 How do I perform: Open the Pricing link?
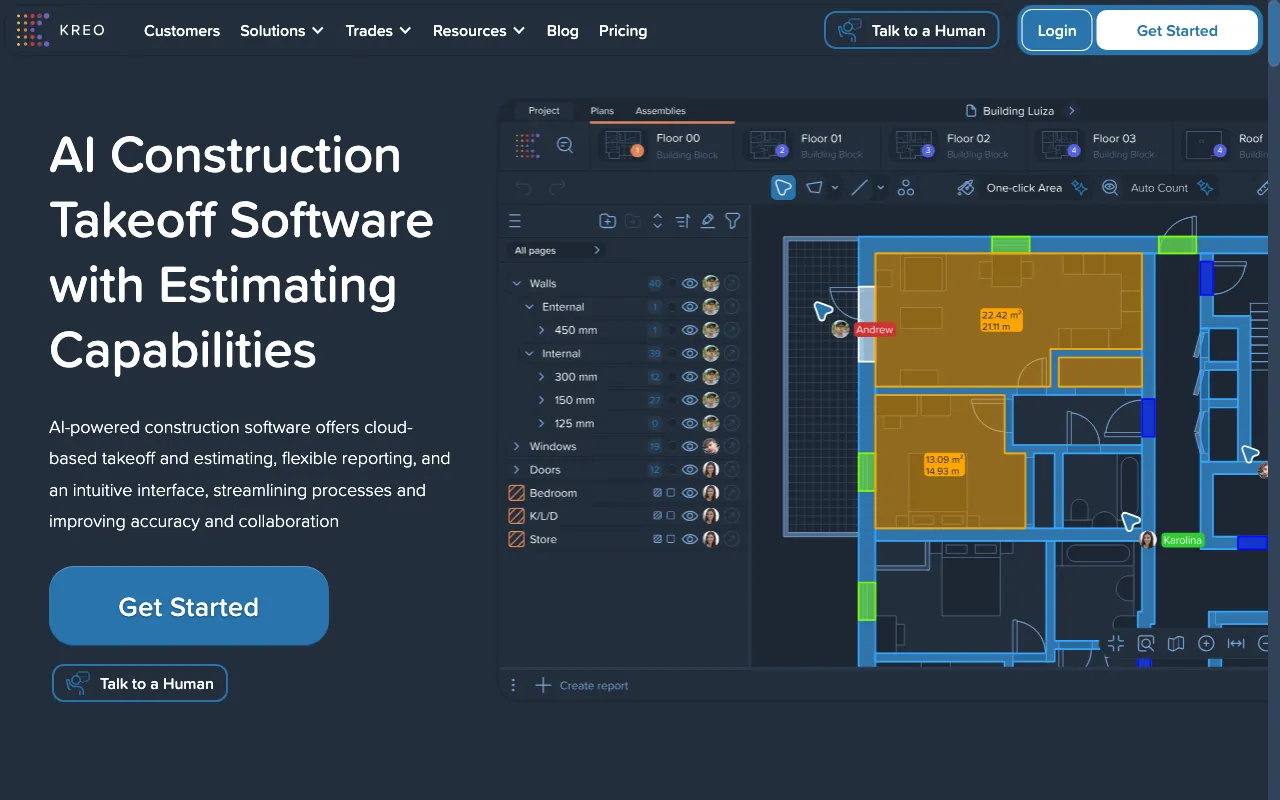(x=623, y=31)
